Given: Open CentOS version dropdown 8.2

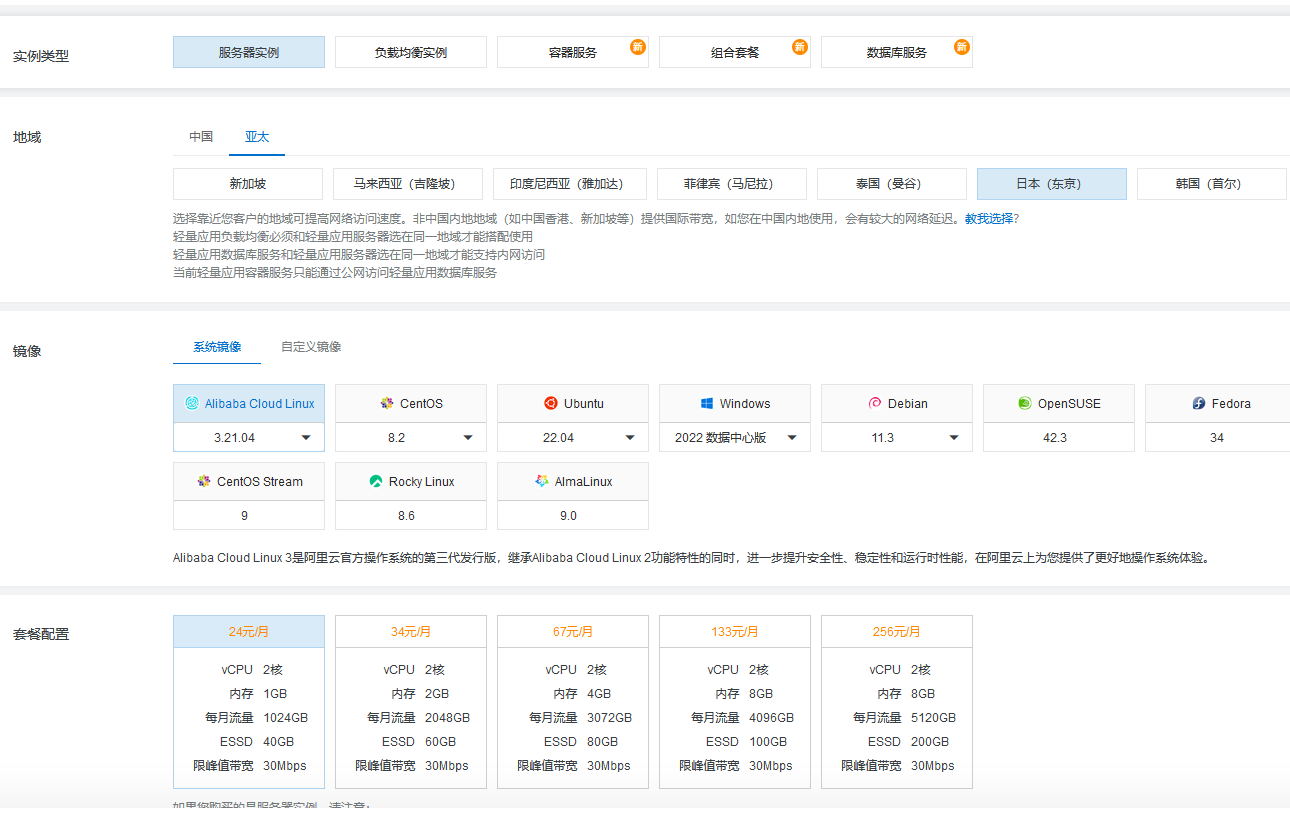Looking at the screenshot, I should point(411,438).
